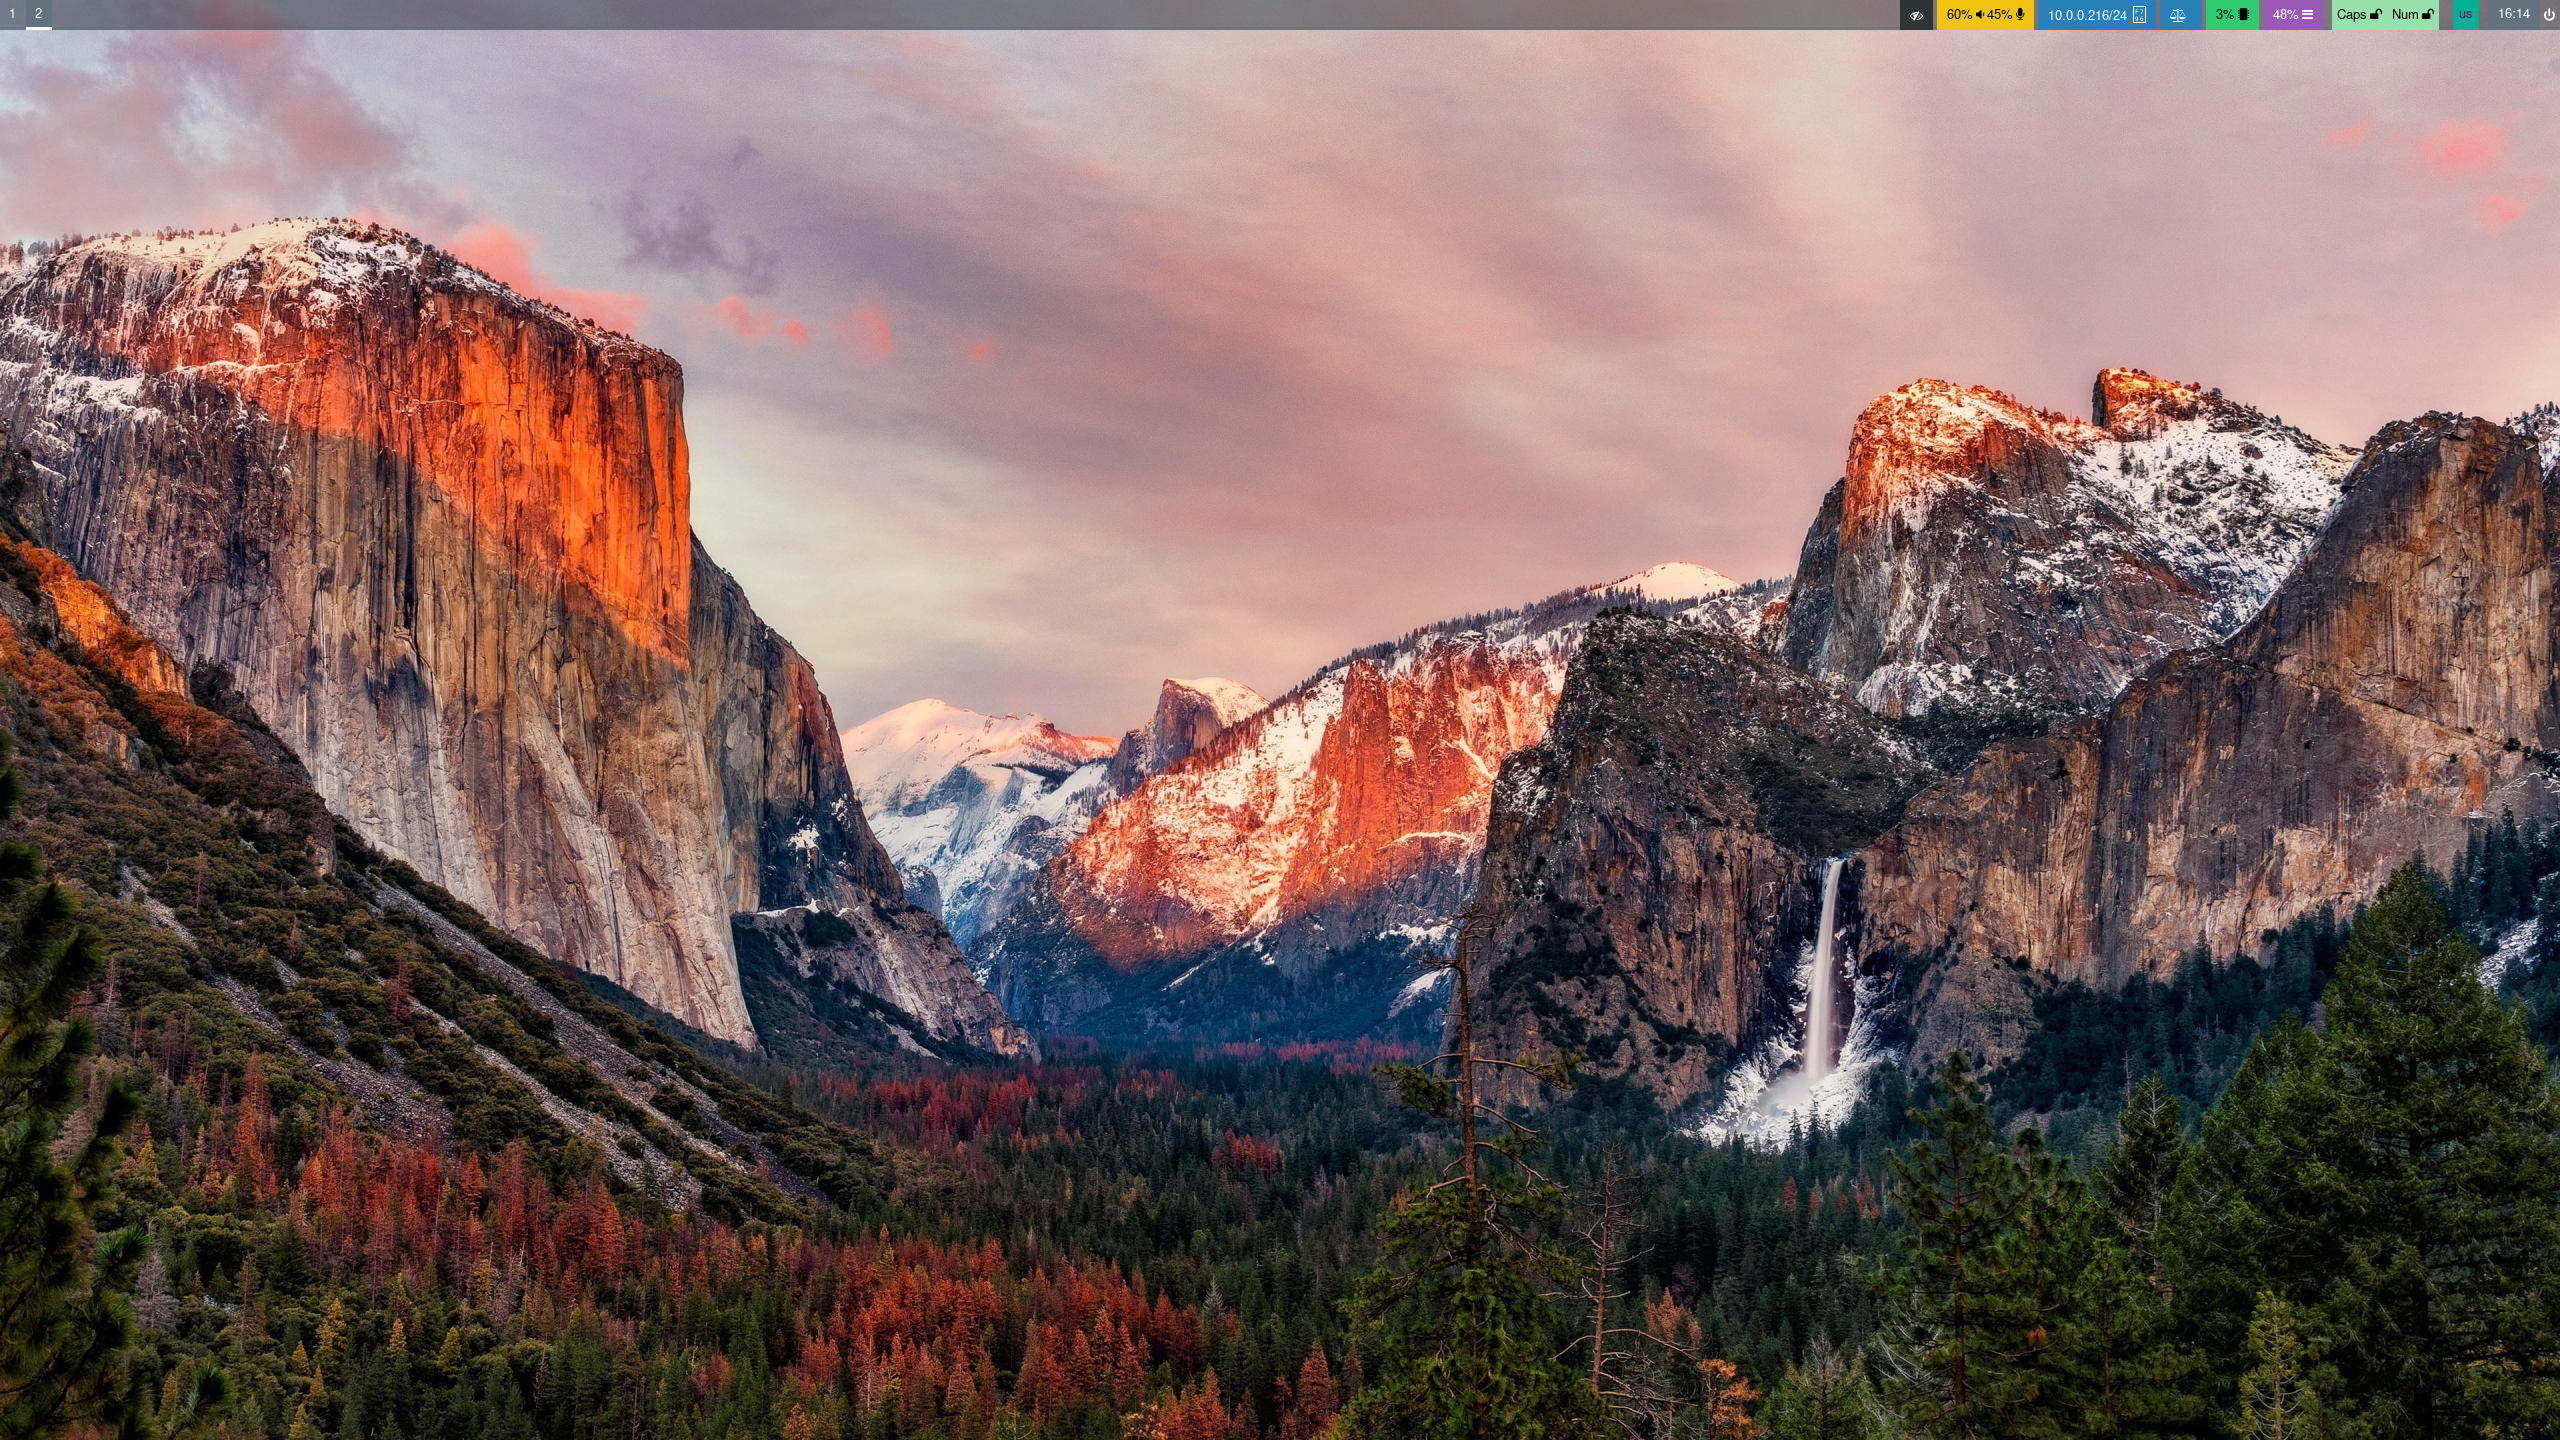Toggle the Caps lock indicator
The image size is (2560, 1440).
(x=2352, y=15)
